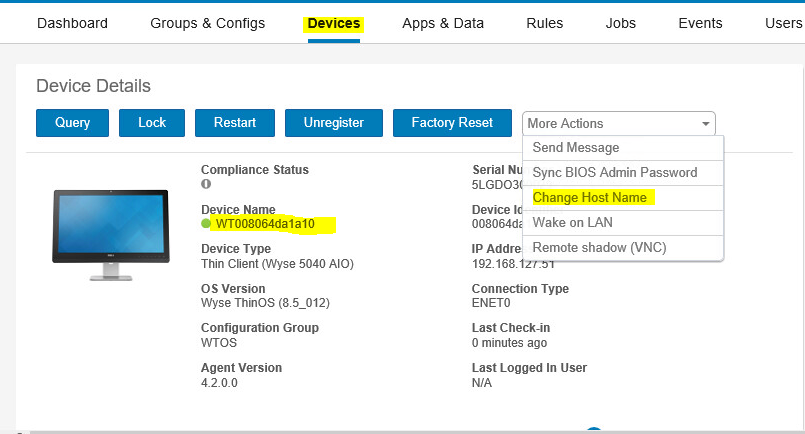The image size is (805, 434).
Task: Open the Jobs tab
Action: [621, 23]
